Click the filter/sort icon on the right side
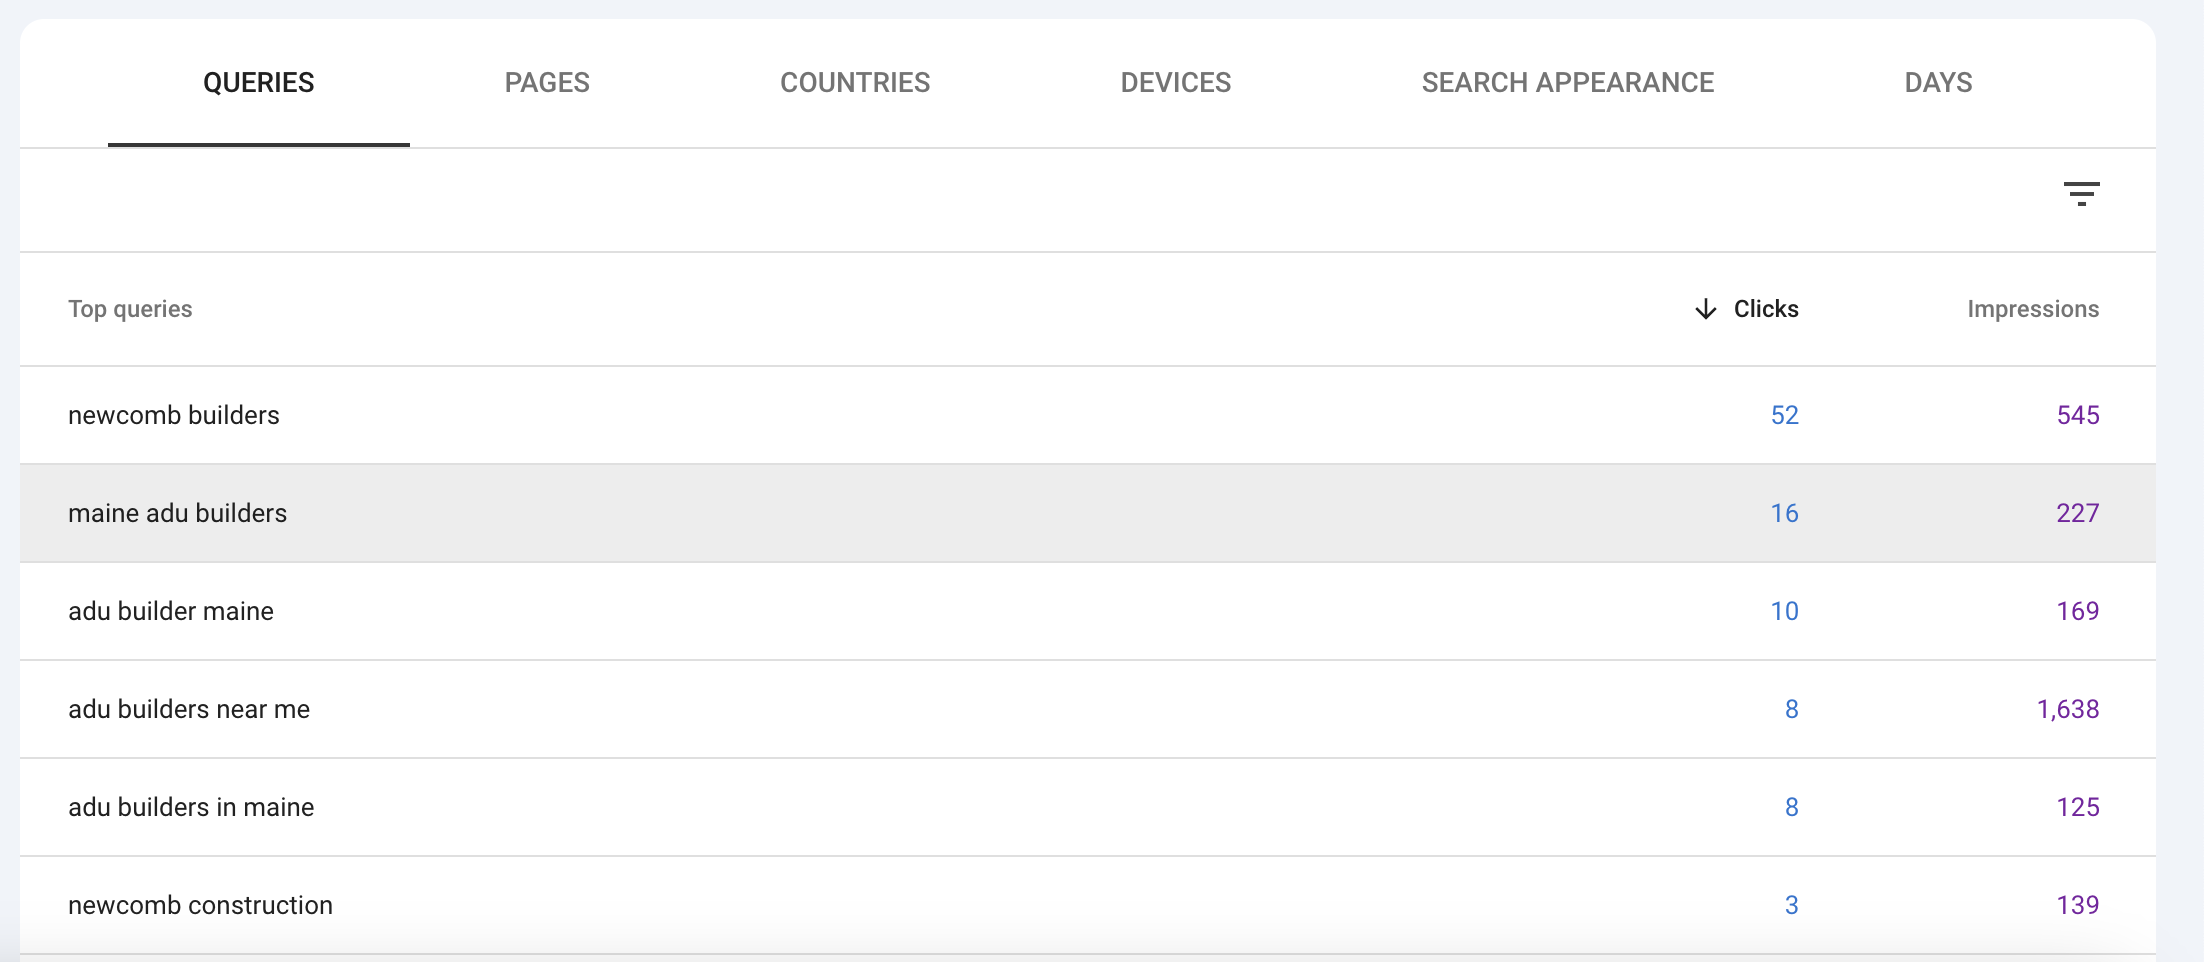 click(x=2084, y=195)
